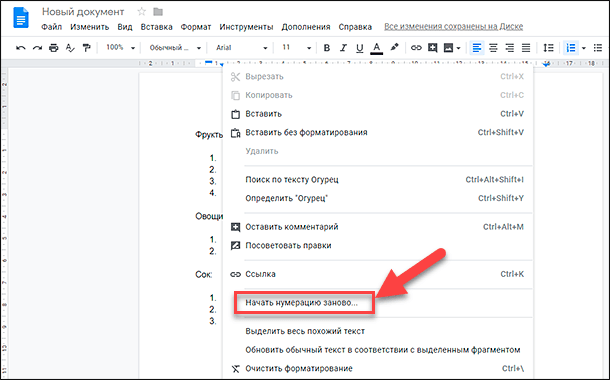610x380 pixels.
Task: Select the Paint format roller icon
Action: coord(86,48)
